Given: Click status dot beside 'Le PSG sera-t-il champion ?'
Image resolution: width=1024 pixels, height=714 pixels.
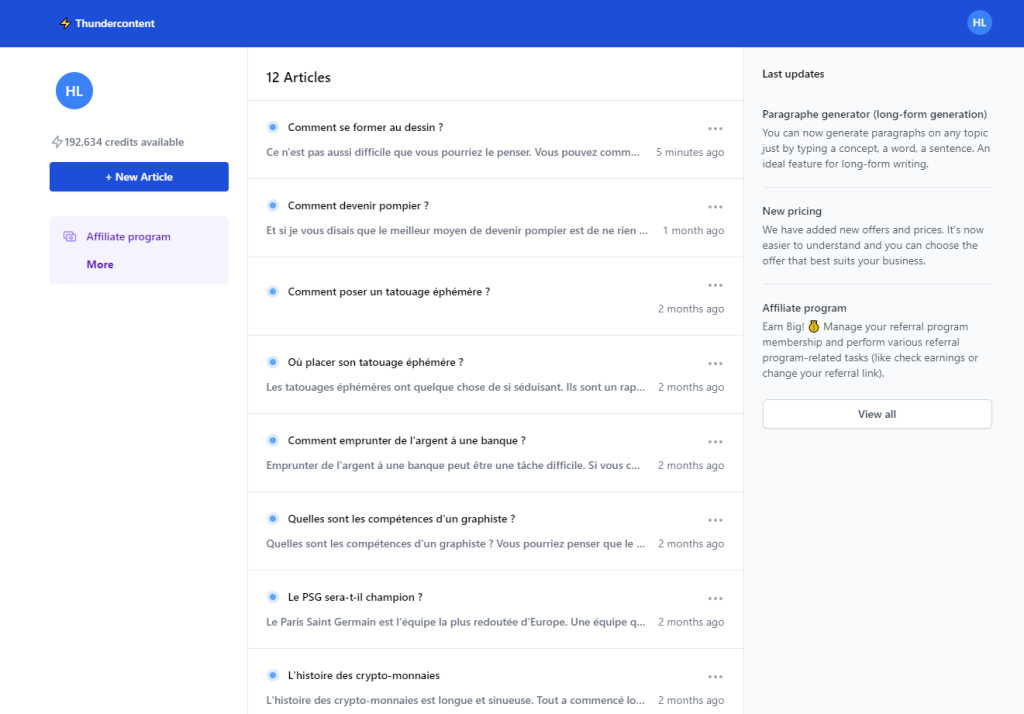Looking at the screenshot, I should [272, 597].
